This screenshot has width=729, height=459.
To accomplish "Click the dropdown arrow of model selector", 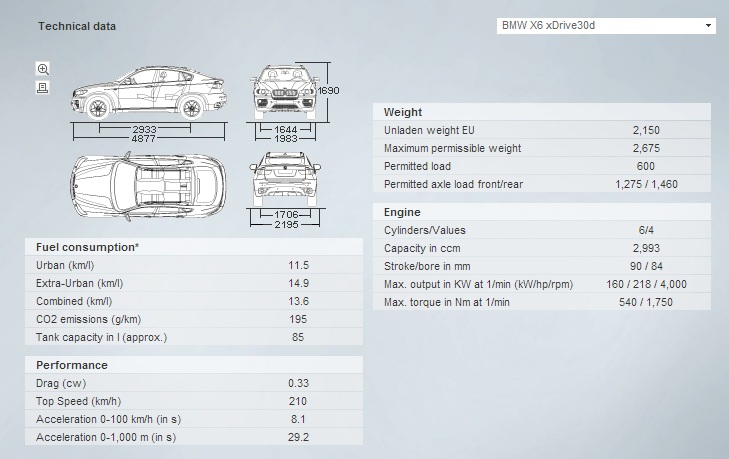I will [708, 26].
